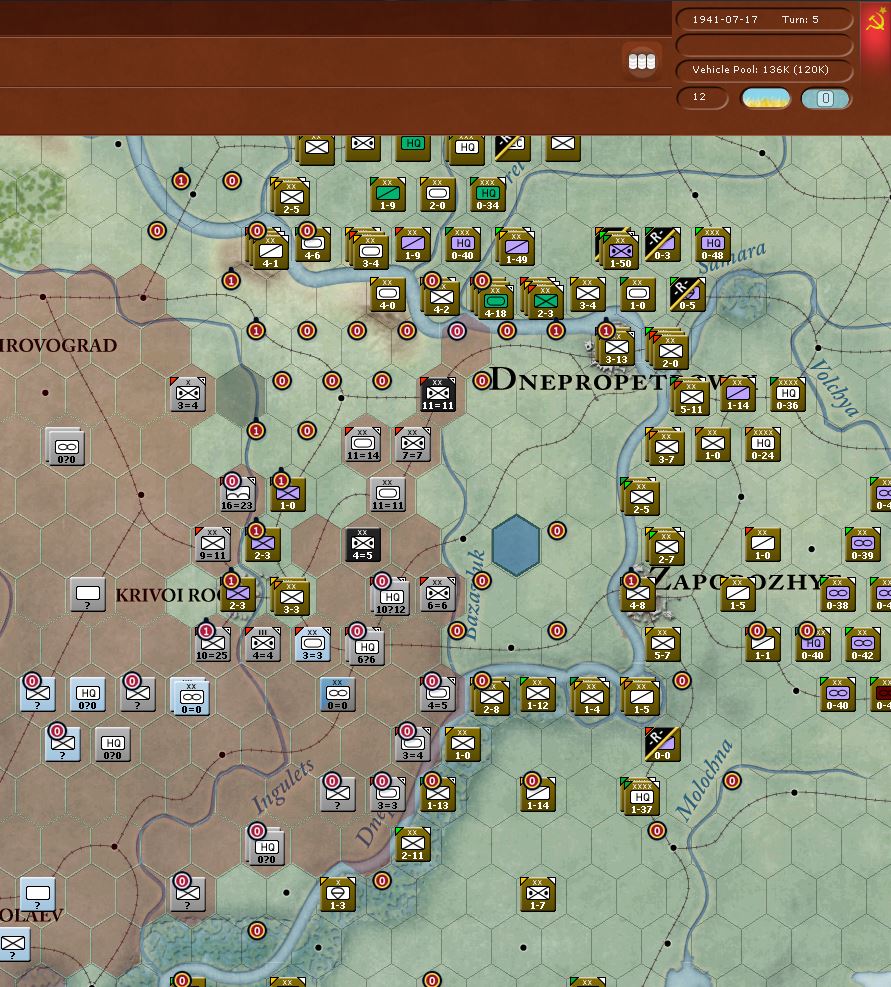Viewport: 891px width, 987px height.
Task: Select the Soviet HQ 0-48 counter
Action: tap(713, 245)
